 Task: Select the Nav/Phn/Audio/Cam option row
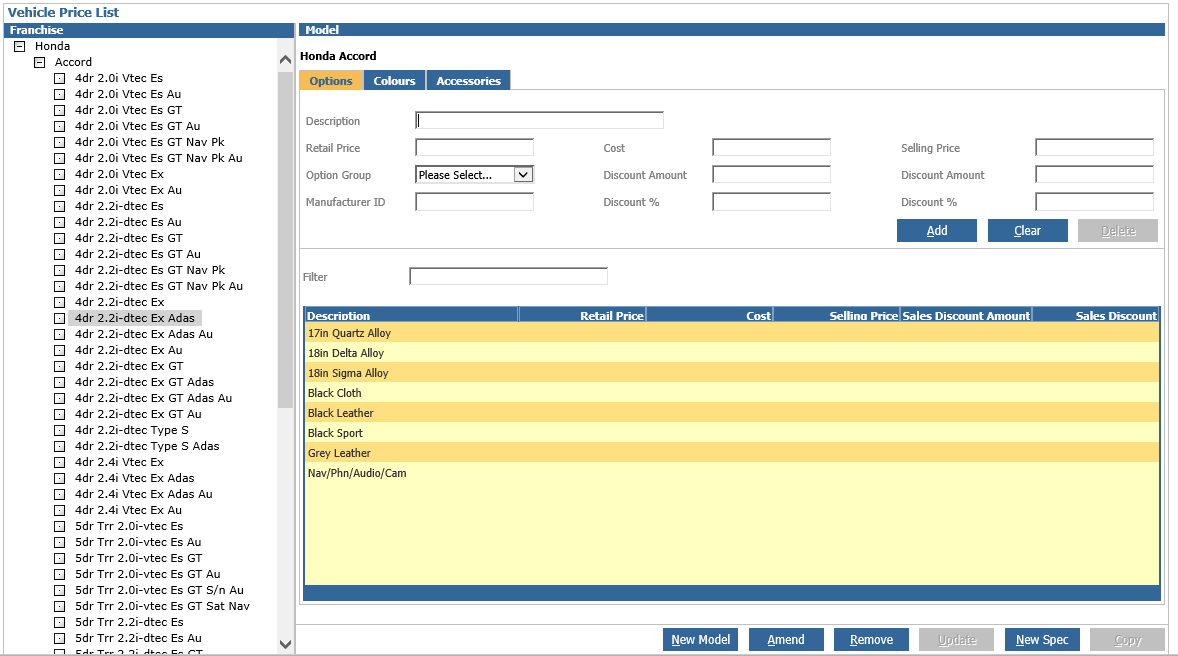(732, 473)
